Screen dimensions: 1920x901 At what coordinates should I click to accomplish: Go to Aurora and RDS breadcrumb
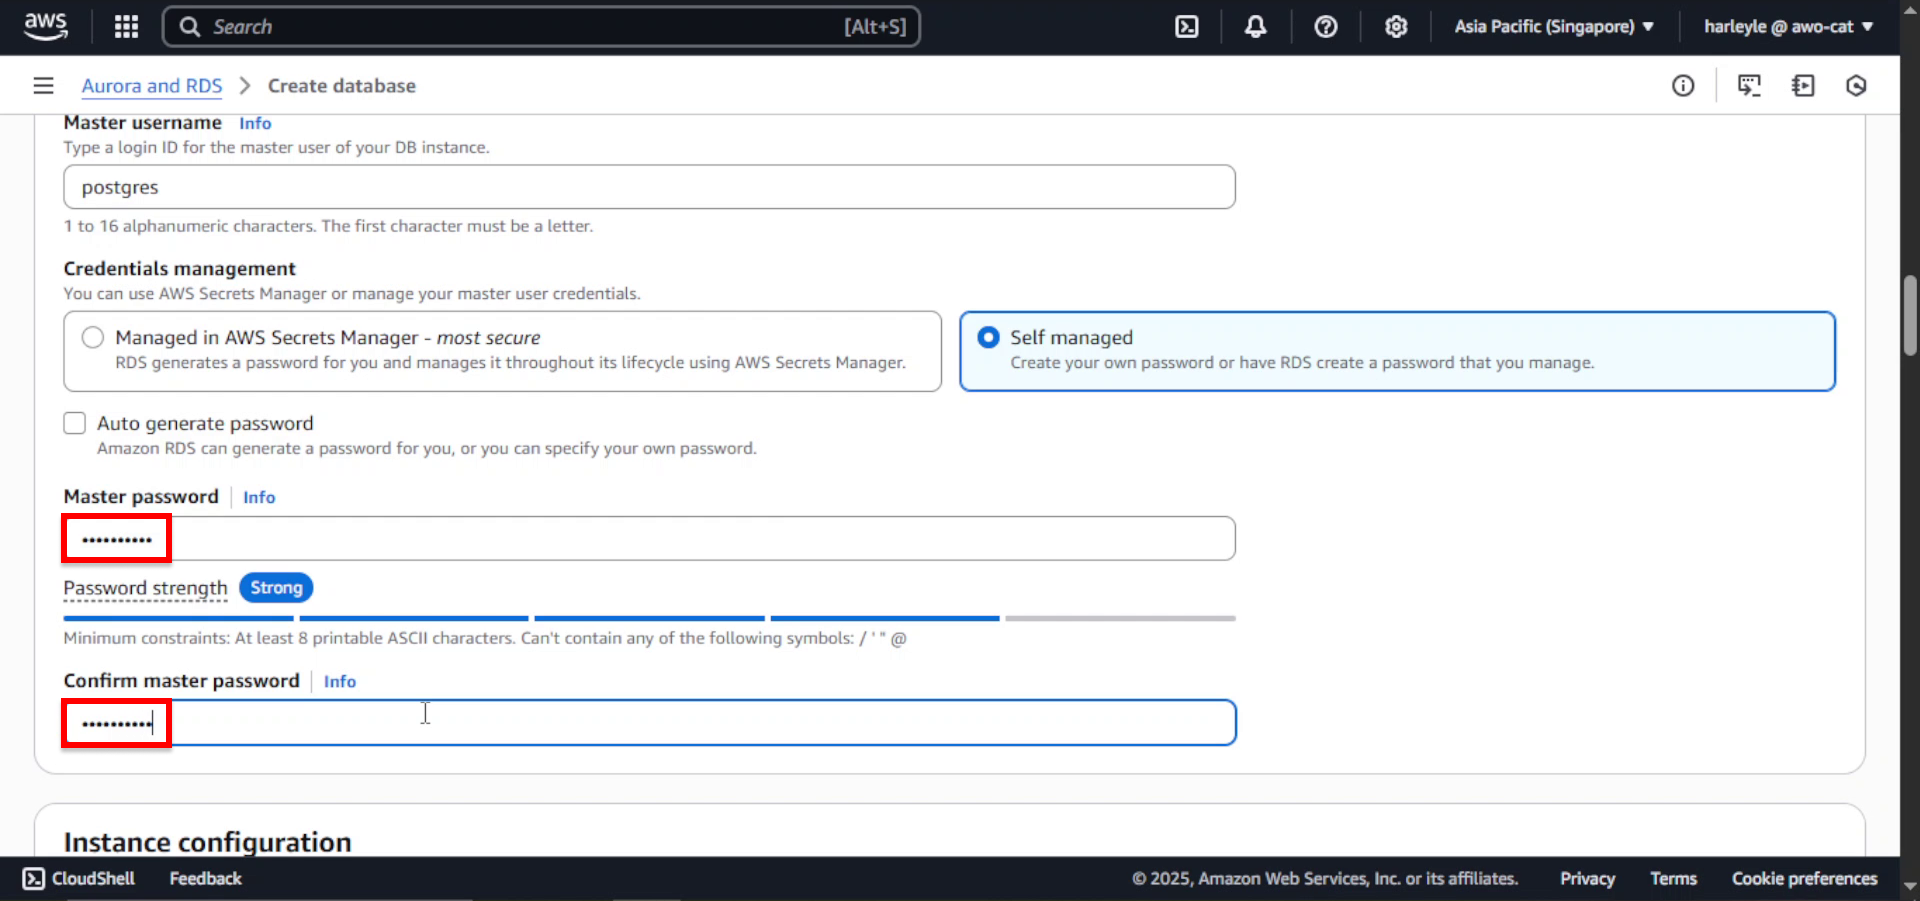point(152,86)
